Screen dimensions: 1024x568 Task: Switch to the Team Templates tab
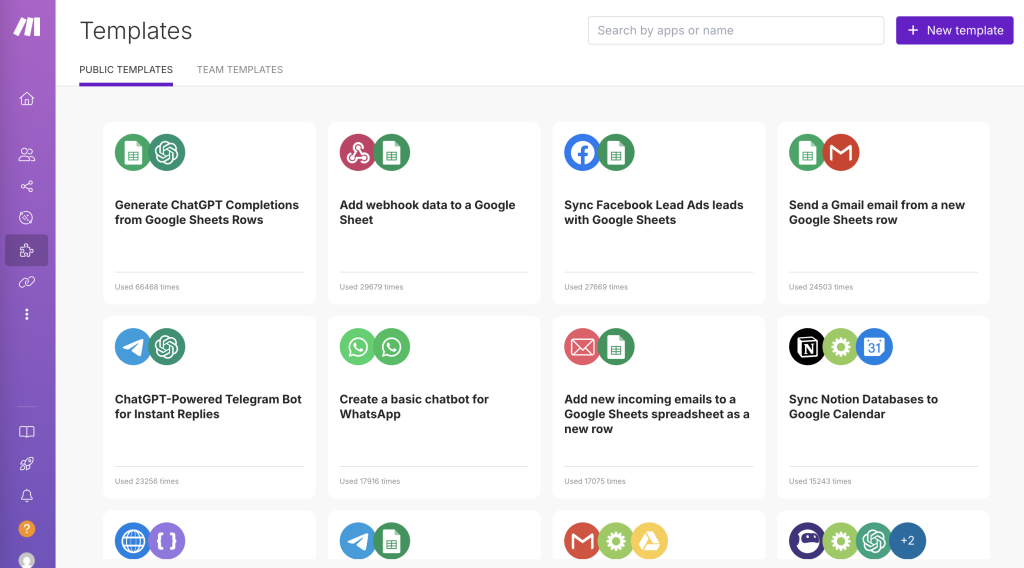coord(239,70)
